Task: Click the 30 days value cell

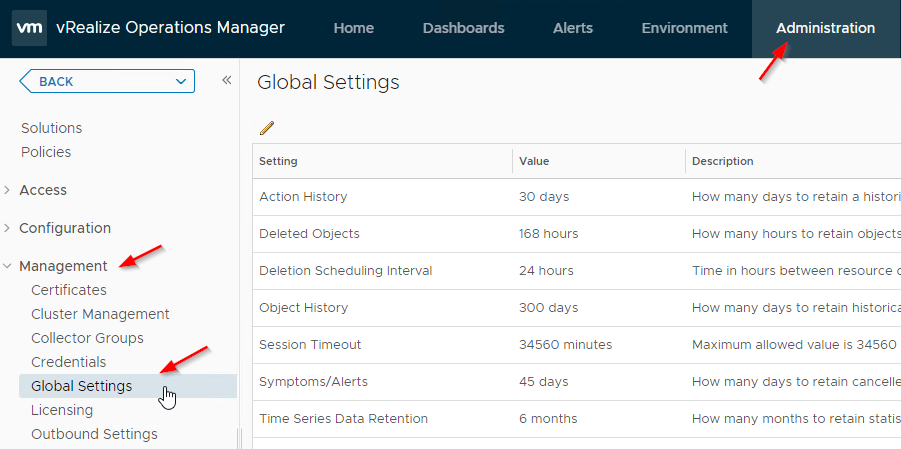Action: 544,197
